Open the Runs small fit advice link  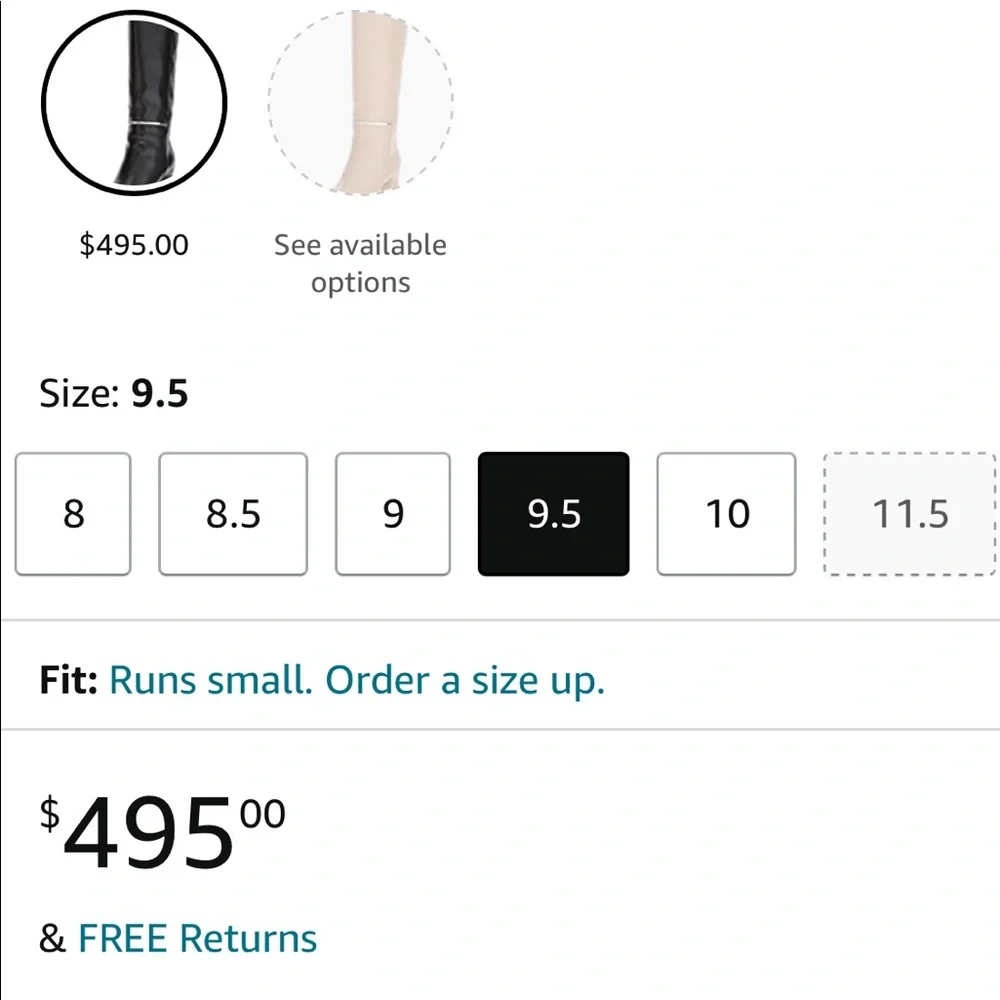pyautogui.click(x=215, y=680)
